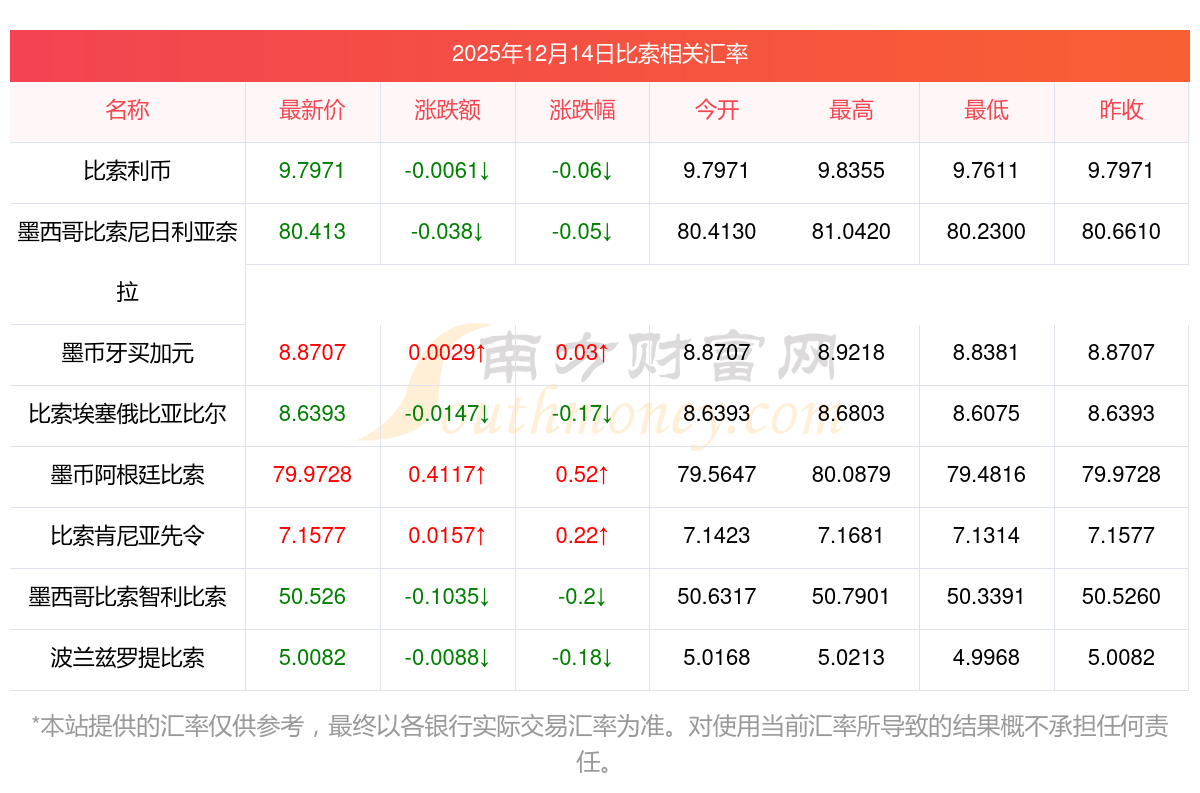Click the 墨西哥比索智利比索 row name
The width and height of the screenshot is (1200, 793).
tap(127, 597)
